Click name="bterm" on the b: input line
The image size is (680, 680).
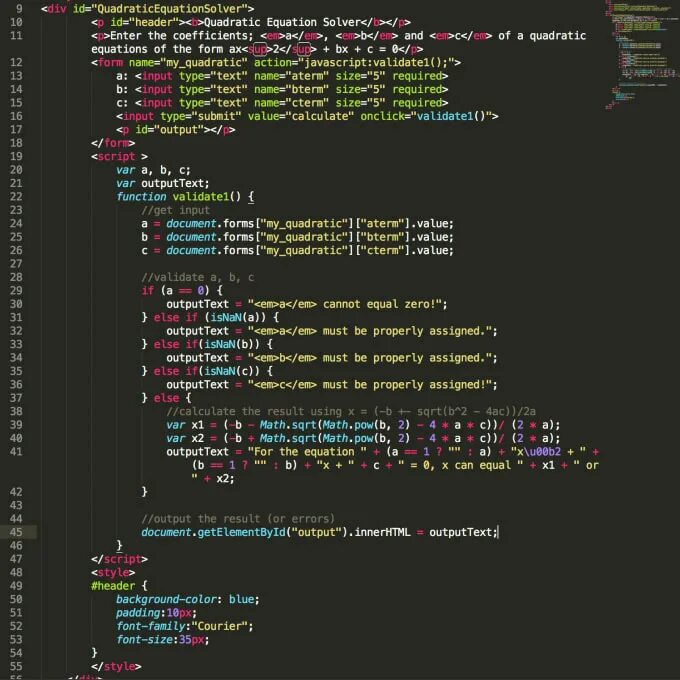coord(292,89)
